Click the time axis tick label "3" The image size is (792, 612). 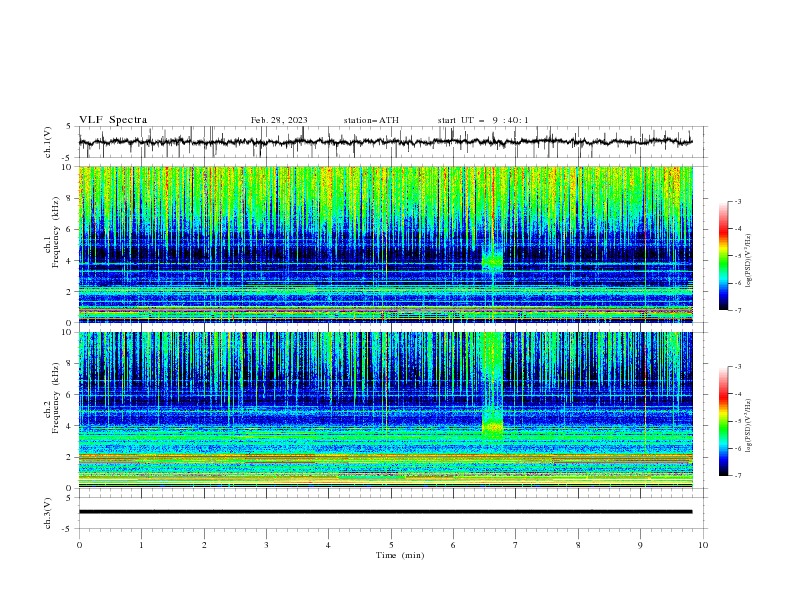point(266,545)
